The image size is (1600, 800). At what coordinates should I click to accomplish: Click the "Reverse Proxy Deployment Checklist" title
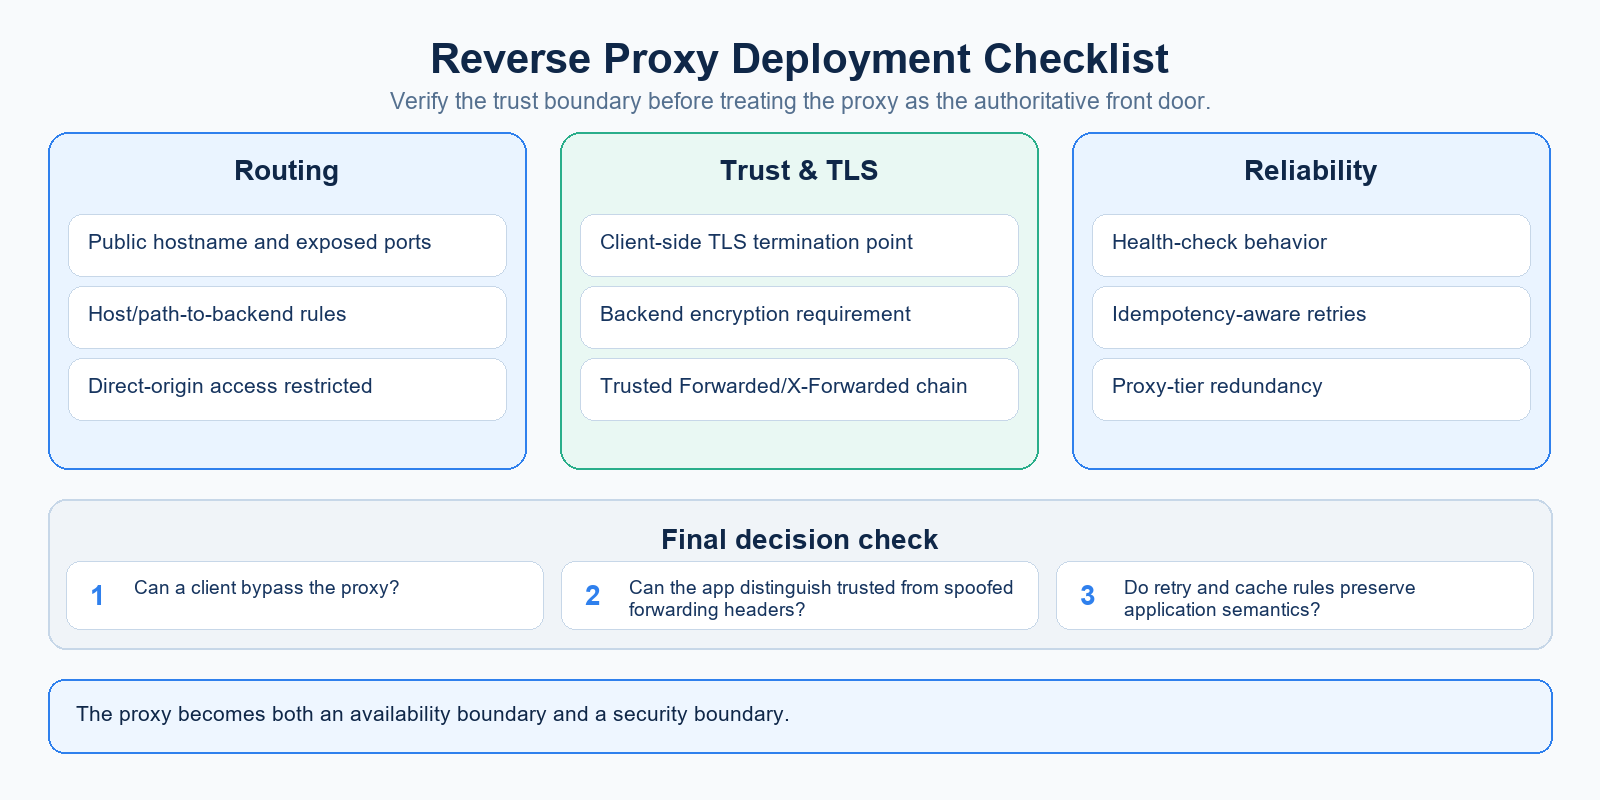pos(799,59)
